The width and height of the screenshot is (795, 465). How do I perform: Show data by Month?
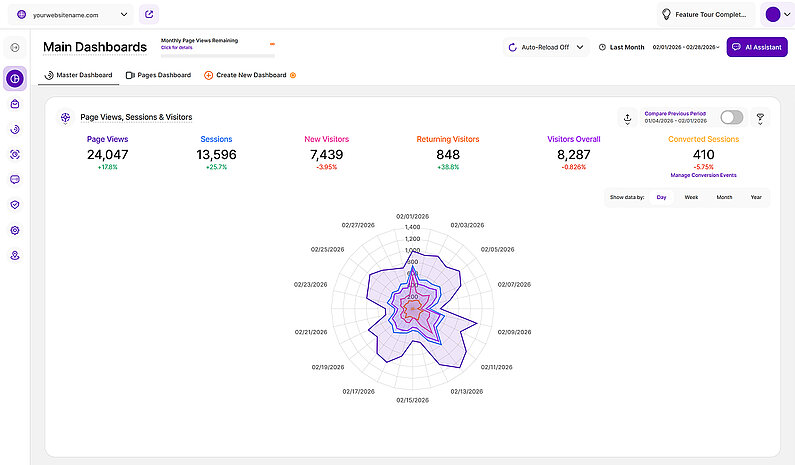coord(724,197)
